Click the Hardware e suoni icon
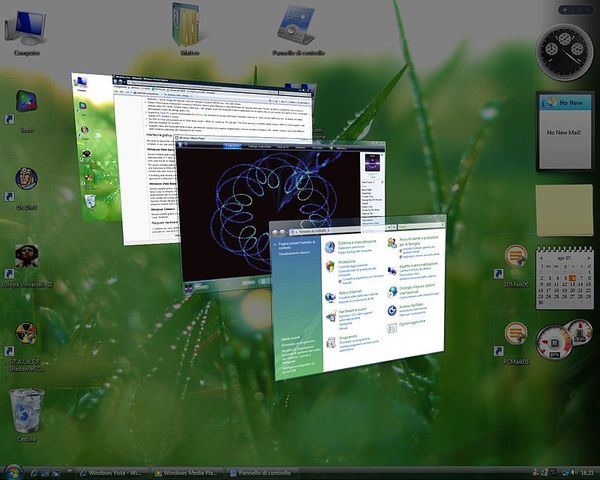Image resolution: width=600 pixels, height=480 pixels. click(x=331, y=316)
